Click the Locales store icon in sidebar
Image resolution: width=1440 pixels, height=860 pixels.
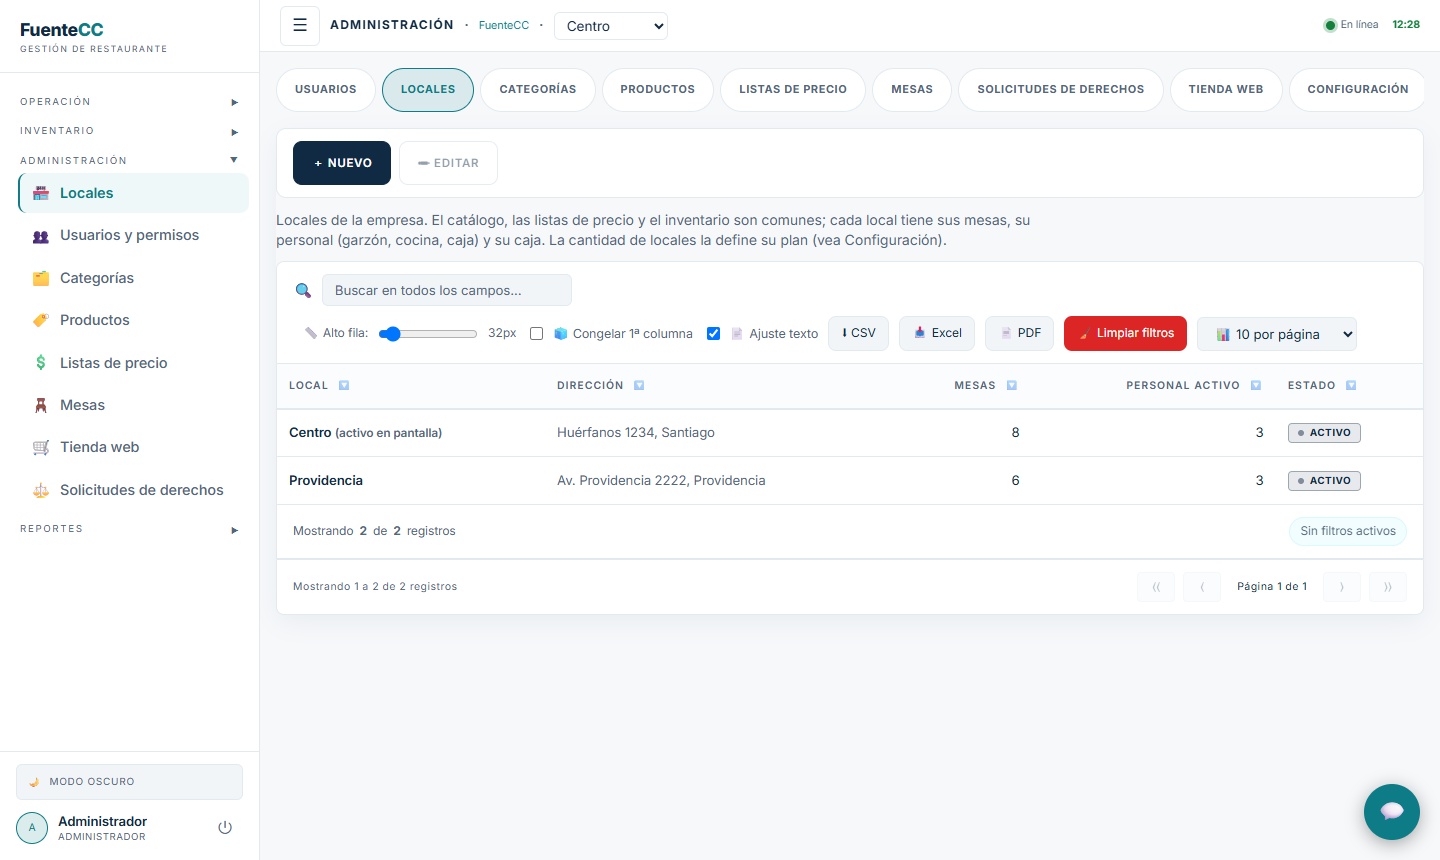click(x=41, y=193)
